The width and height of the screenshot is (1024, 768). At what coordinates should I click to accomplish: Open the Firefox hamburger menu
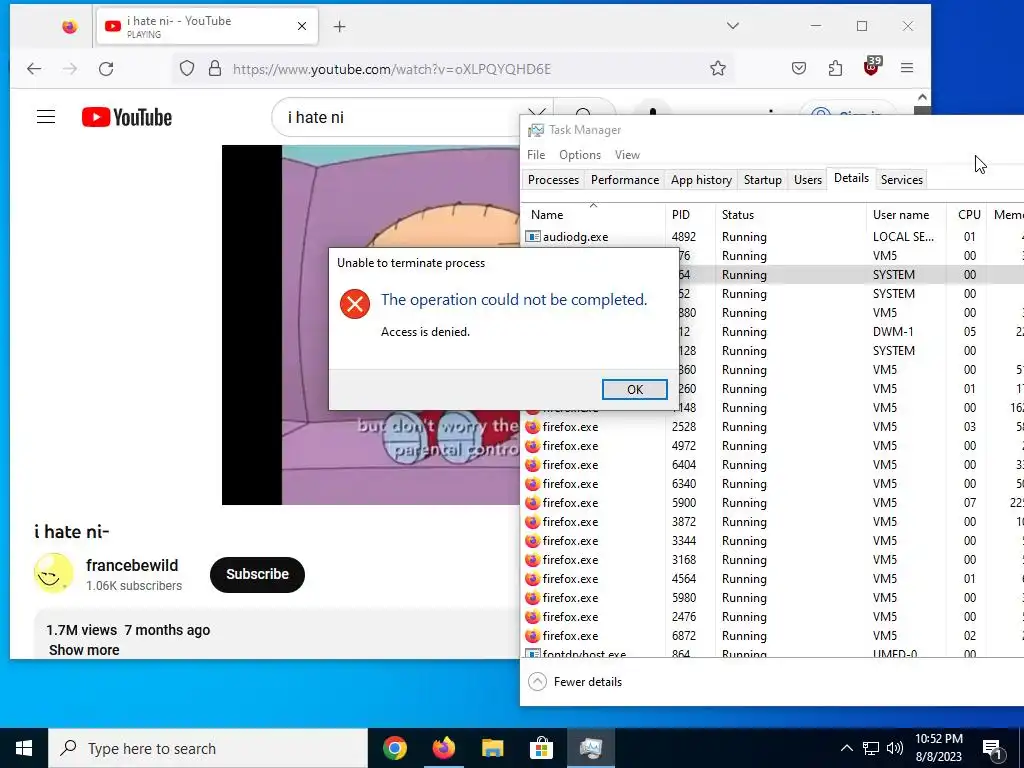907,68
